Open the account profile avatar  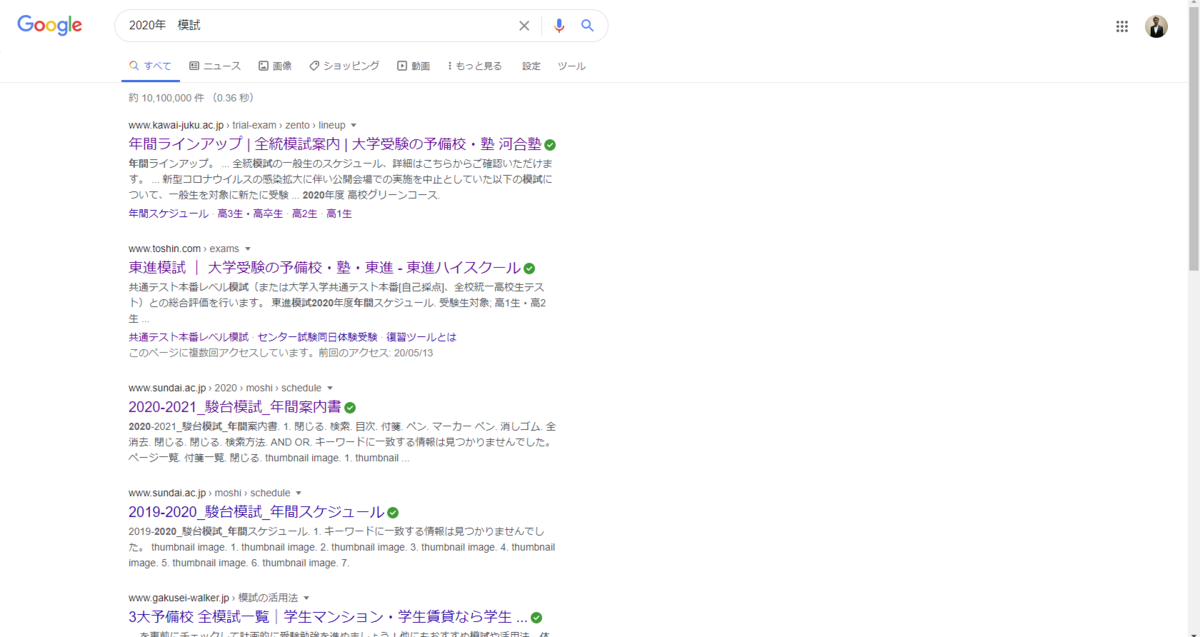pyautogui.click(x=1156, y=27)
